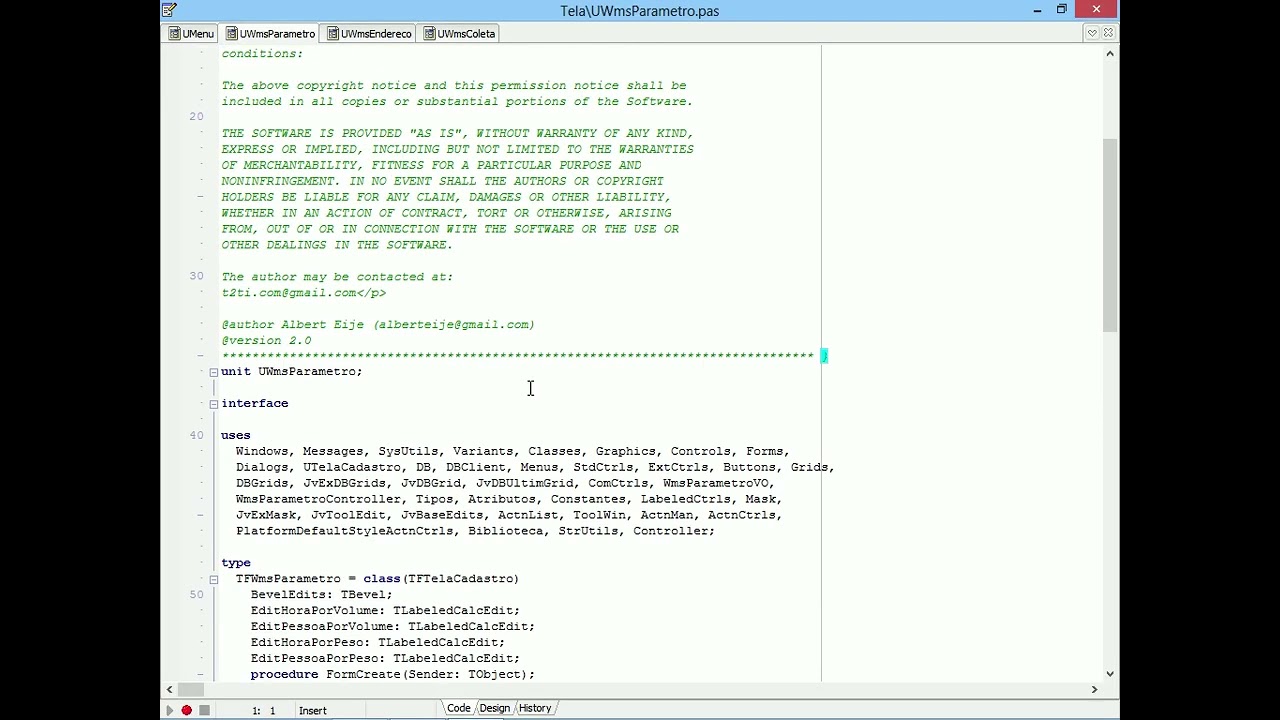Image resolution: width=1280 pixels, height=720 pixels.
Task: Click 'BevelEdits: TBevel;' declaration
Action: point(322,595)
